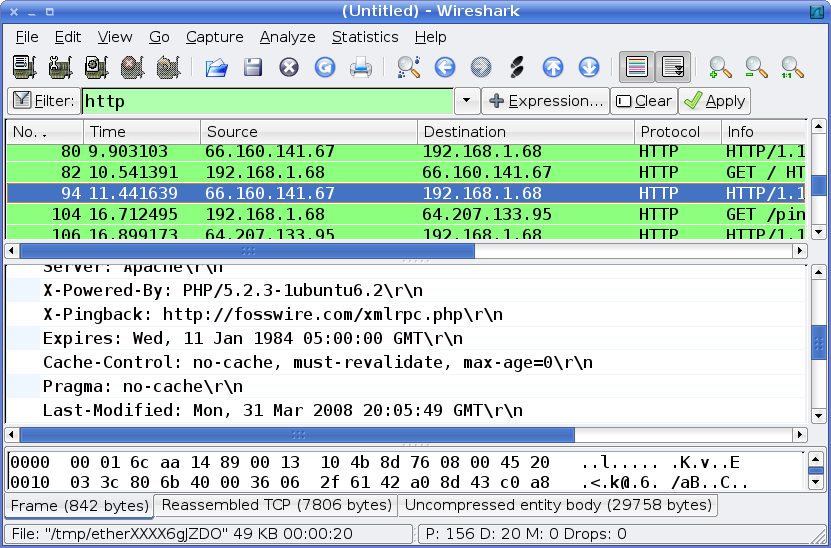Open the Capture menu

(x=215, y=37)
